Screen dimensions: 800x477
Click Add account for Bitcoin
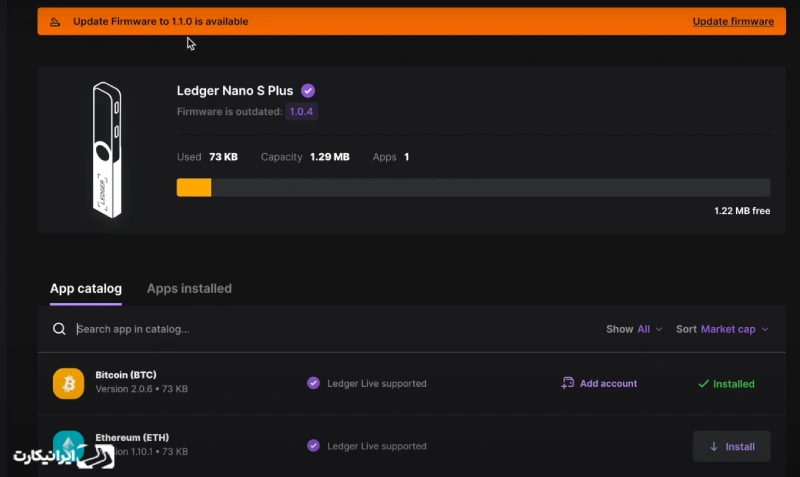click(x=599, y=383)
